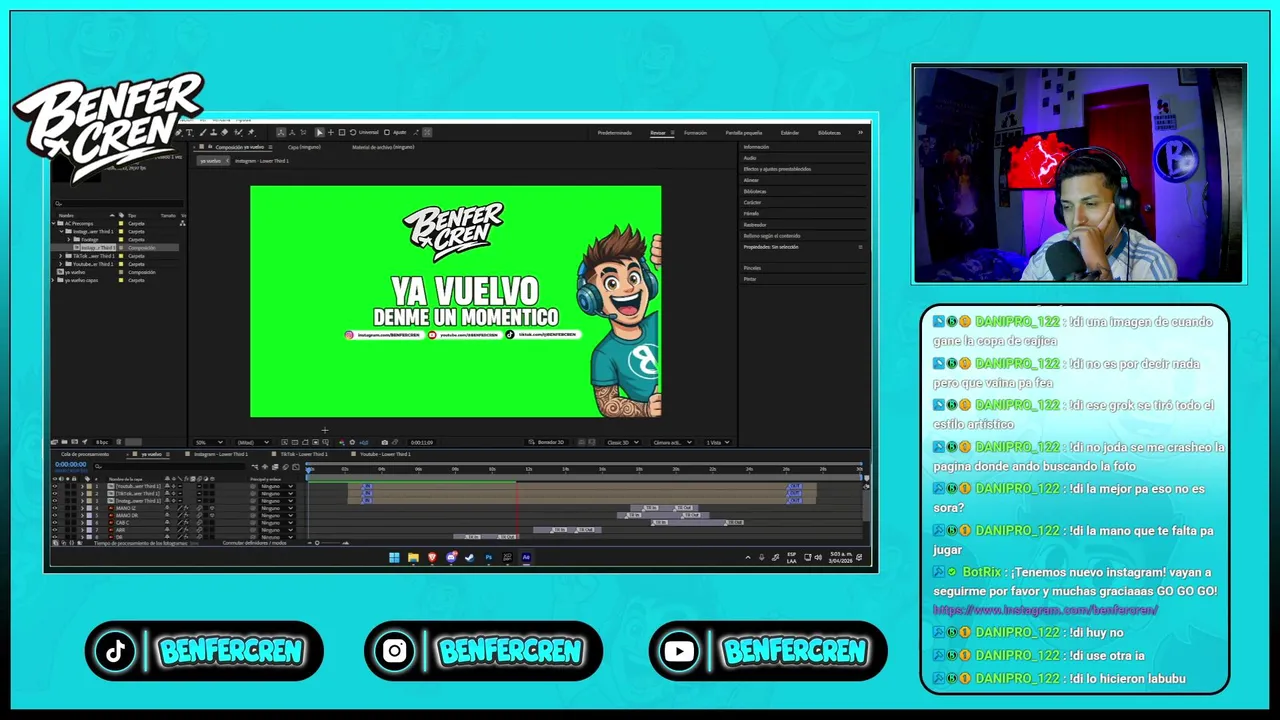The image size is (1280, 720).
Task: Open Steam from the taskbar
Action: pyautogui.click(x=469, y=557)
